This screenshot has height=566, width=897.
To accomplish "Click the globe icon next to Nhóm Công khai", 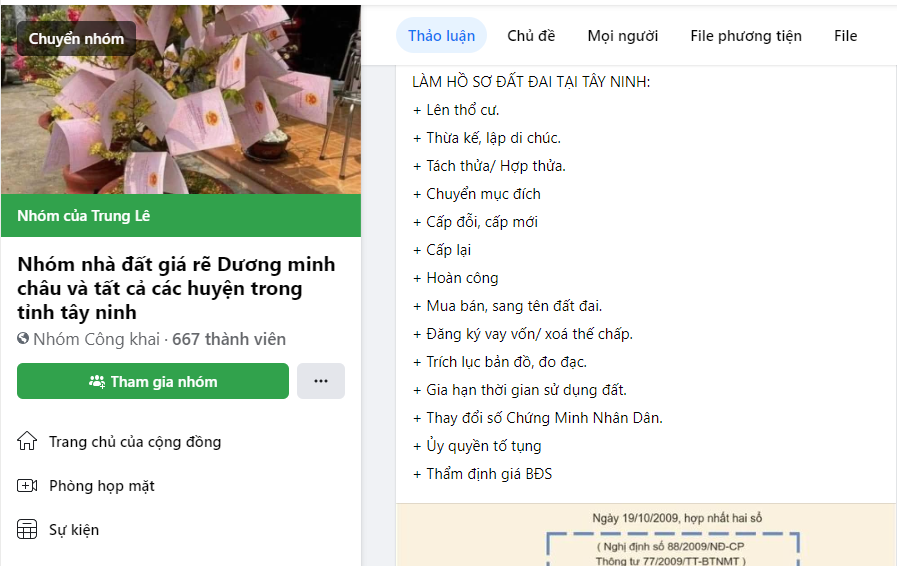I will tap(23, 339).
